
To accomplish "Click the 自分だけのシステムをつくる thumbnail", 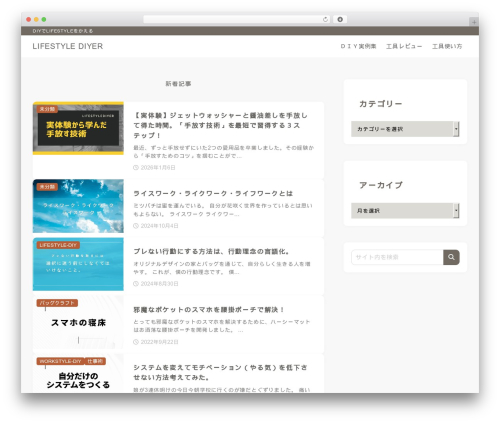I will click(x=78, y=373).
